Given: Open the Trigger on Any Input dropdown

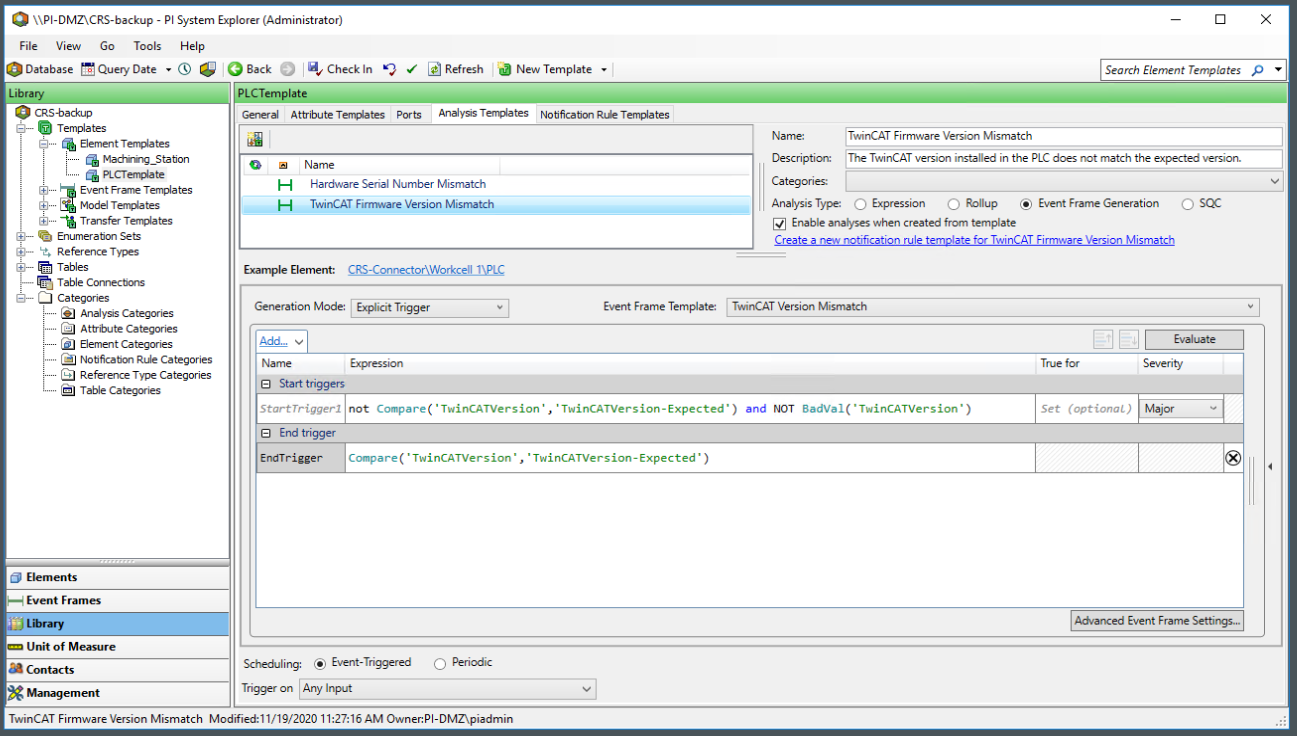Looking at the screenshot, I should [447, 689].
